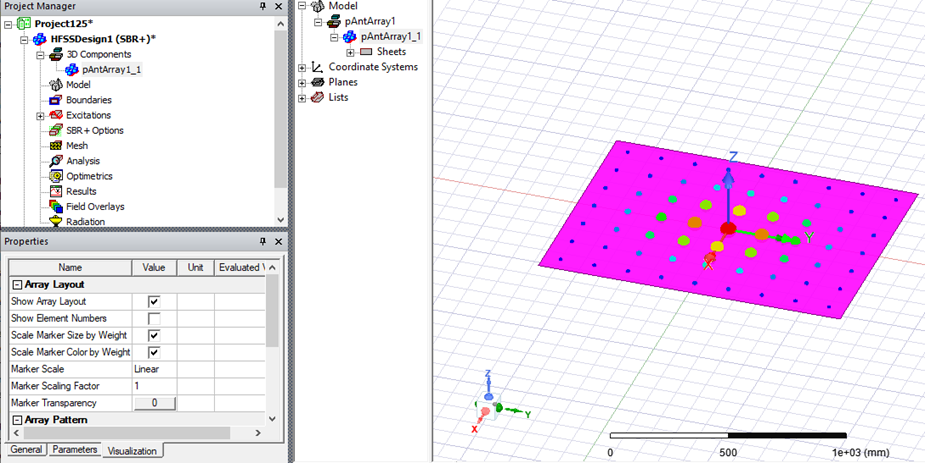
Task: Collapse the pAntArray1 history node
Action: (x=319, y=22)
